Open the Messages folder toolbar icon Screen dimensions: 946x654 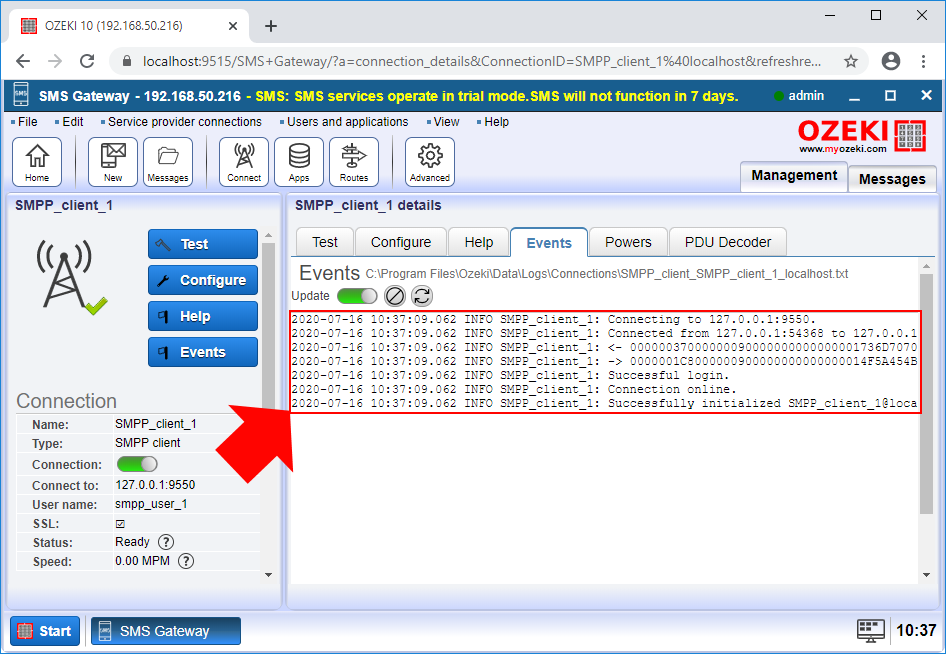[x=168, y=162]
